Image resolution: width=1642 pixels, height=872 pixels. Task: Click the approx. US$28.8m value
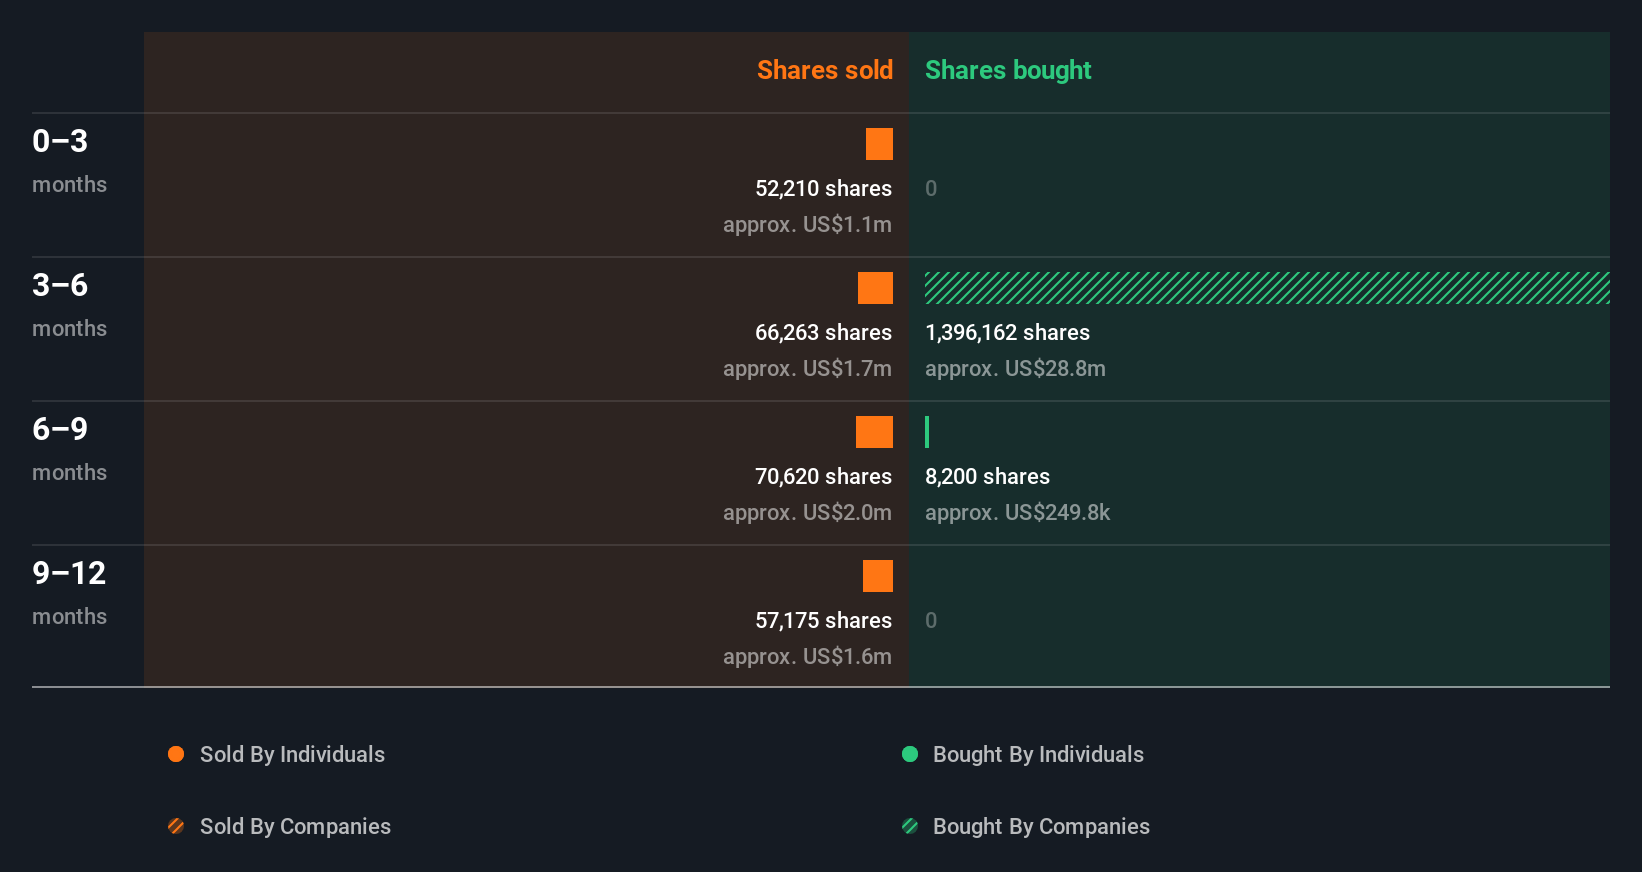click(x=1015, y=368)
